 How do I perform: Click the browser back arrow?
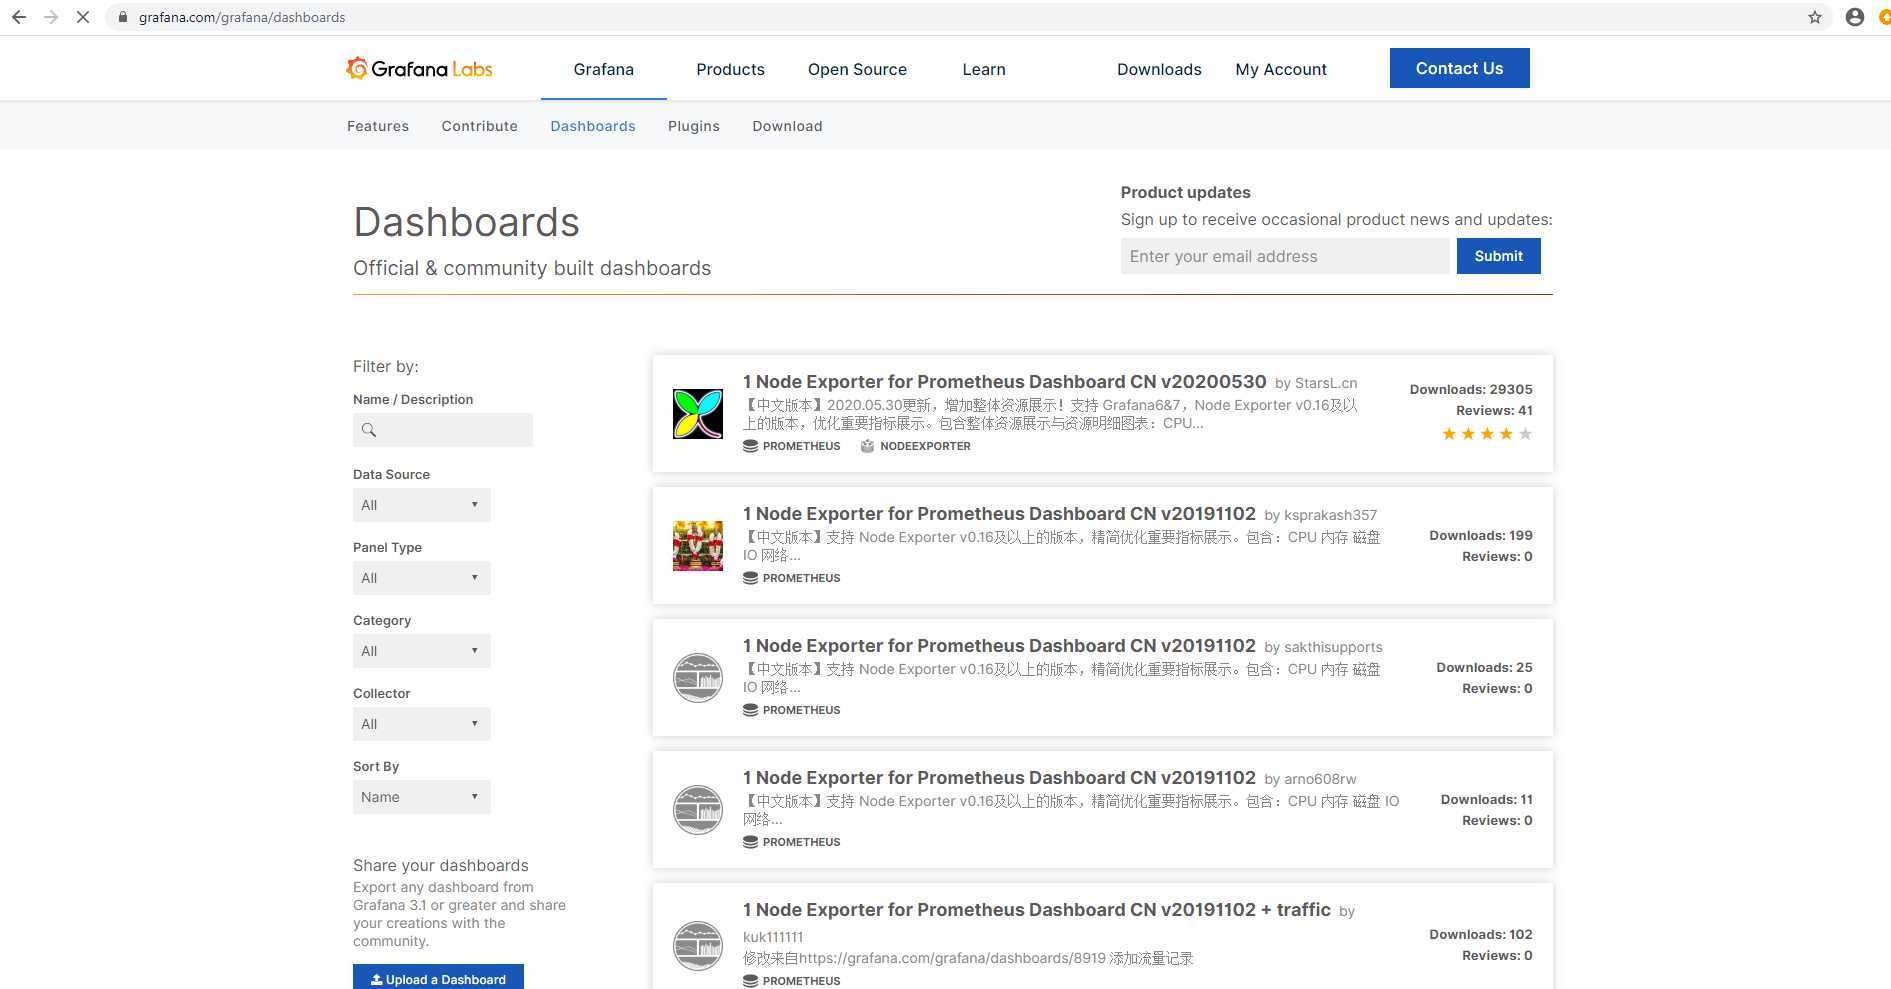[x=18, y=17]
